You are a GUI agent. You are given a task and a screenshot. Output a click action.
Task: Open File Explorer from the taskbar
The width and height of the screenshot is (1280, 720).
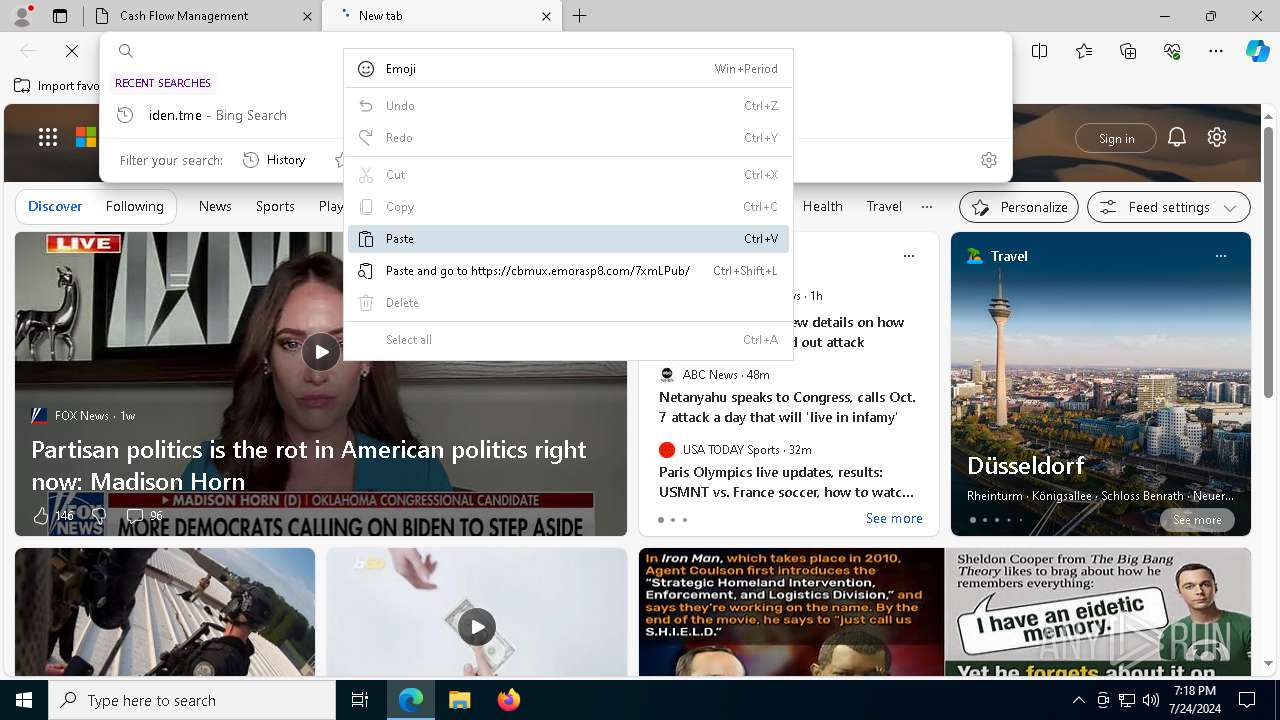[459, 700]
